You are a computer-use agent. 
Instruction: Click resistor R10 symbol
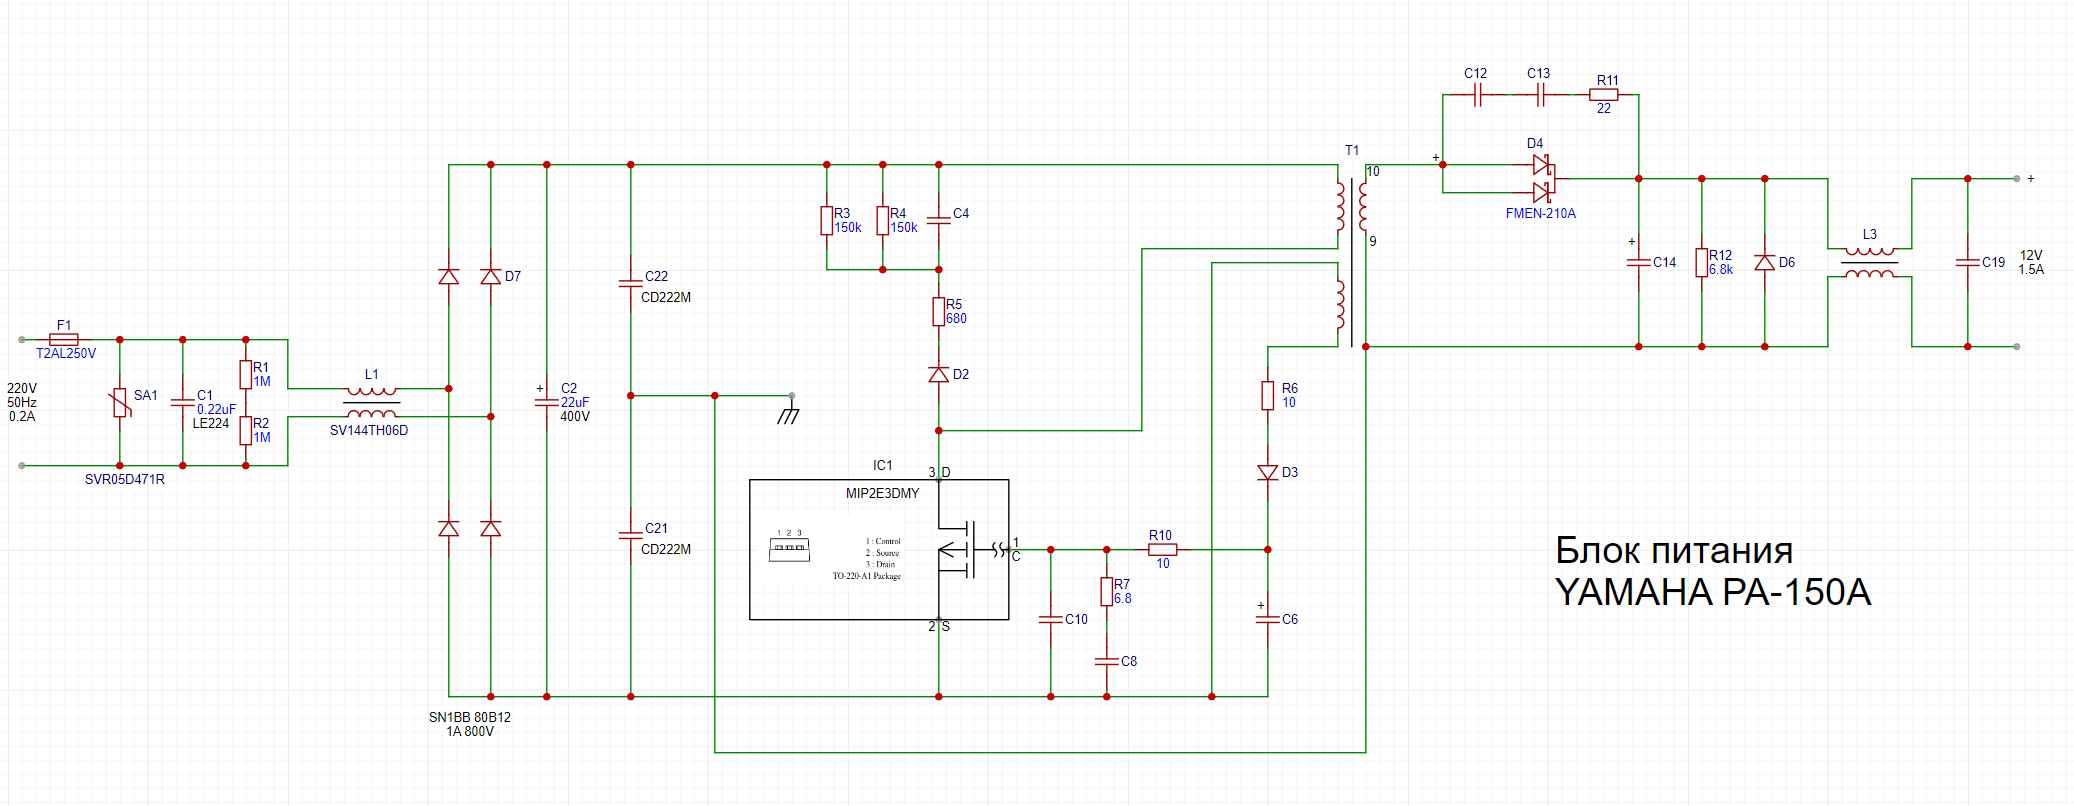(1162, 549)
